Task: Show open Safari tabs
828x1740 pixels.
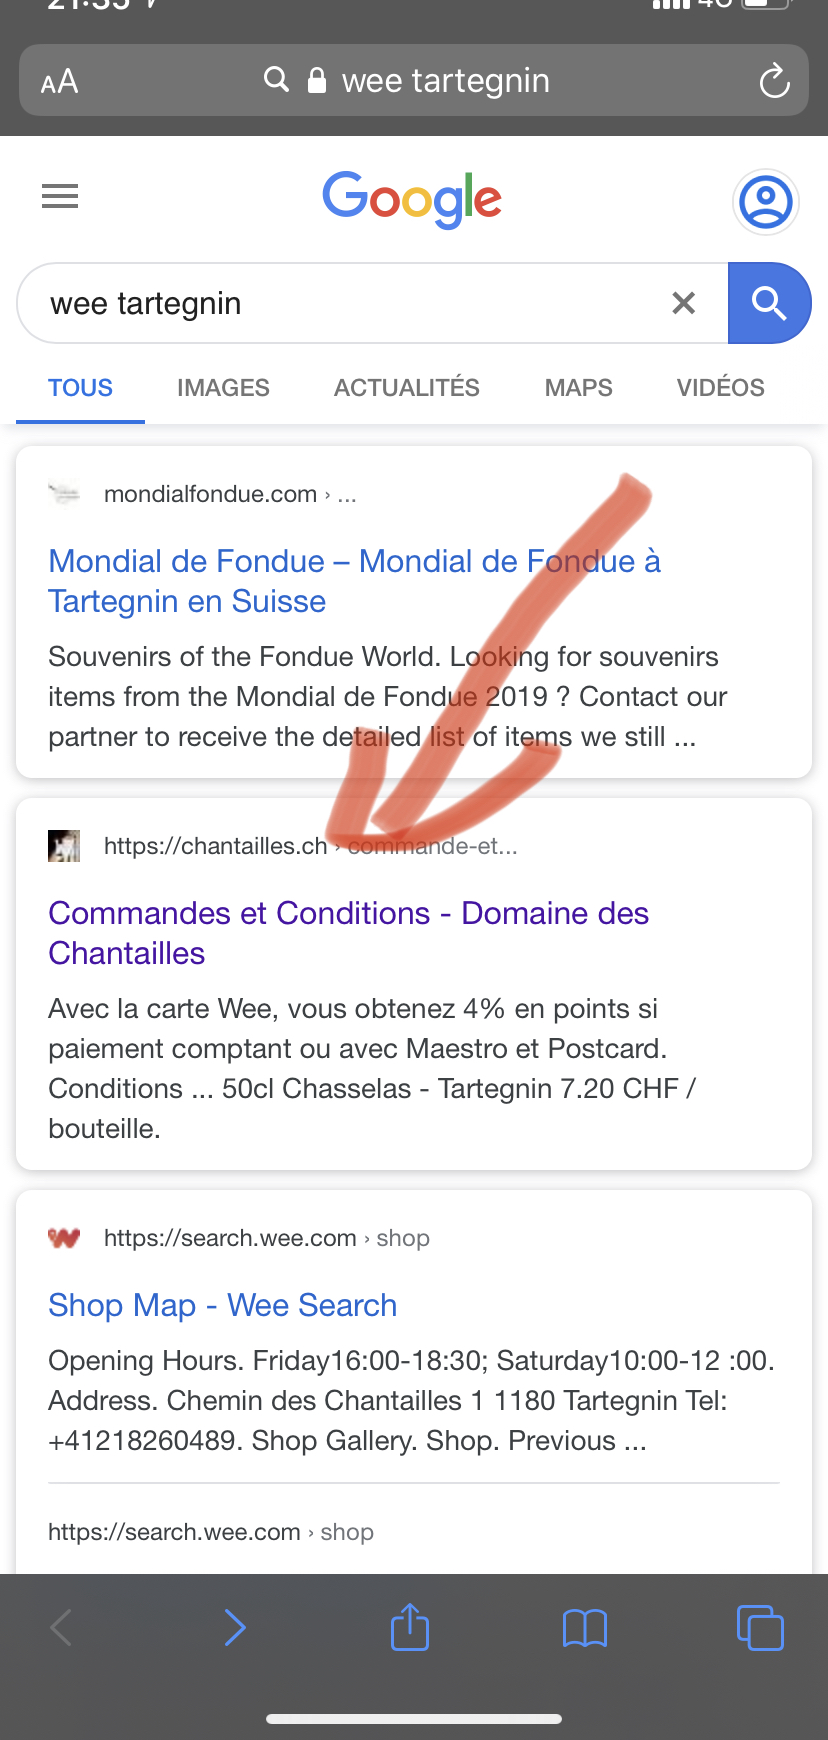Action: [760, 1628]
